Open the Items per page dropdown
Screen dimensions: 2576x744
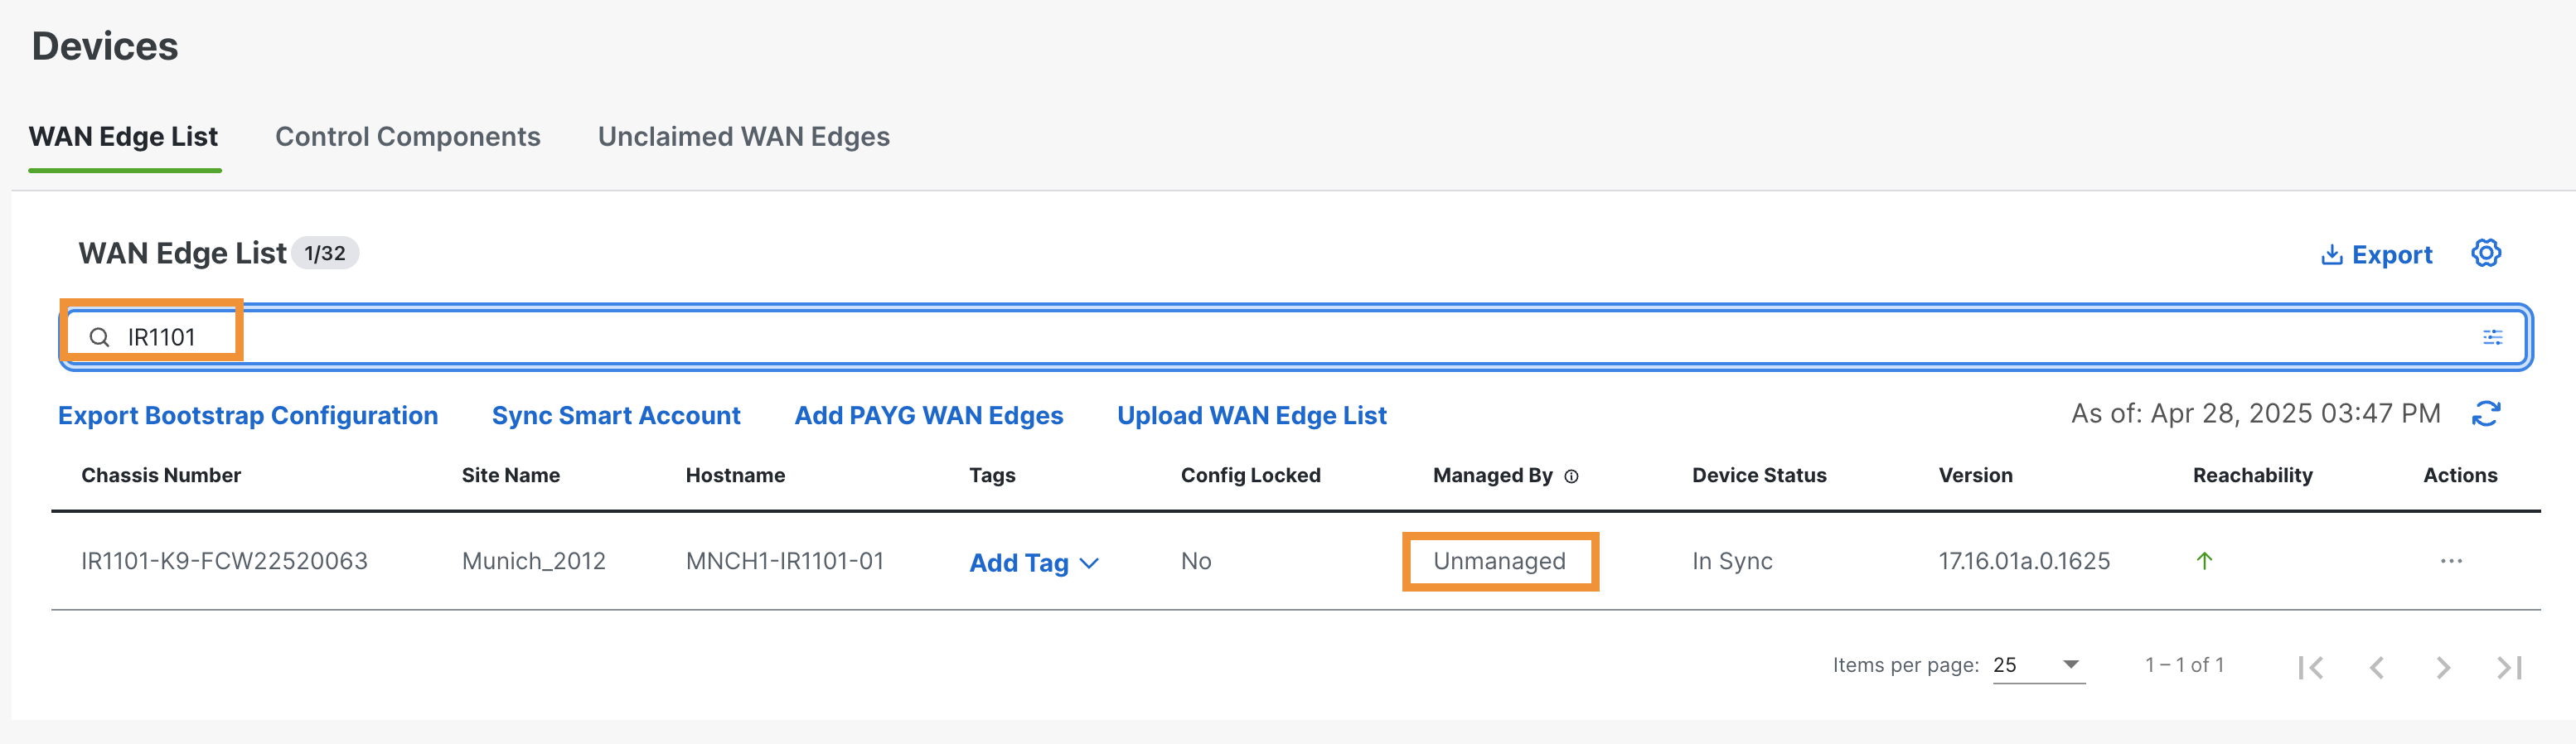2038,665
